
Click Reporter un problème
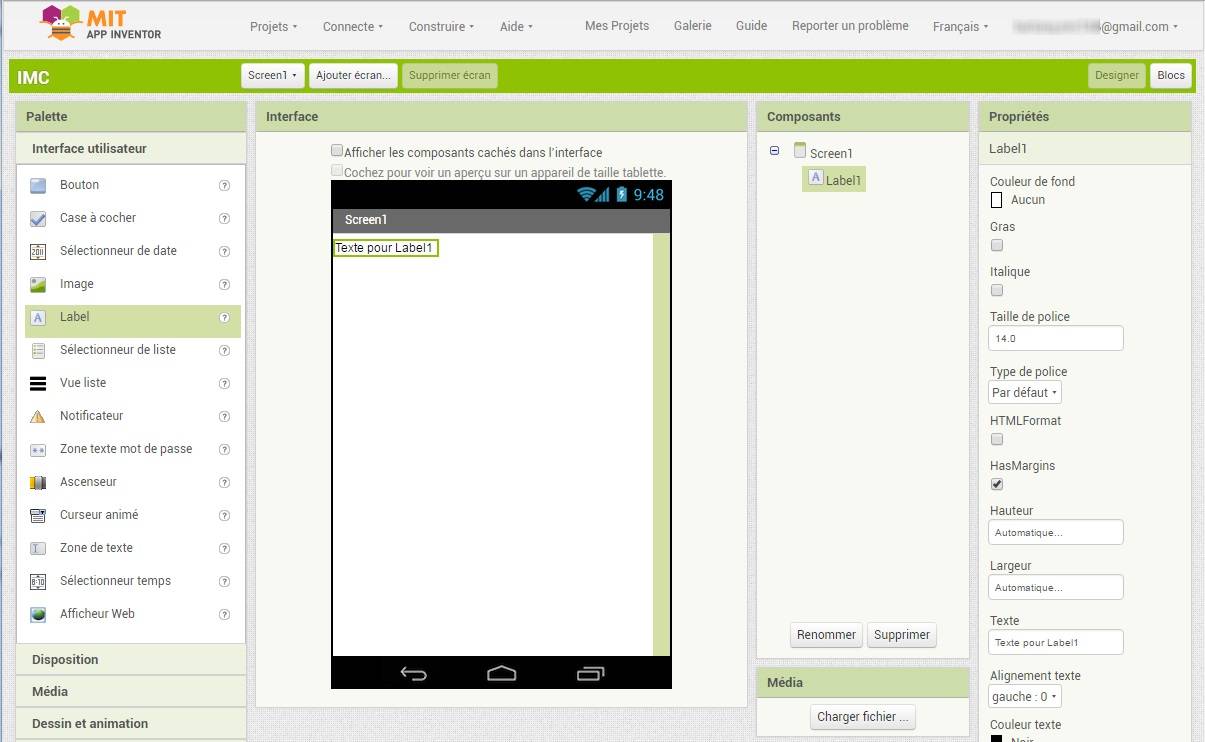tap(850, 26)
